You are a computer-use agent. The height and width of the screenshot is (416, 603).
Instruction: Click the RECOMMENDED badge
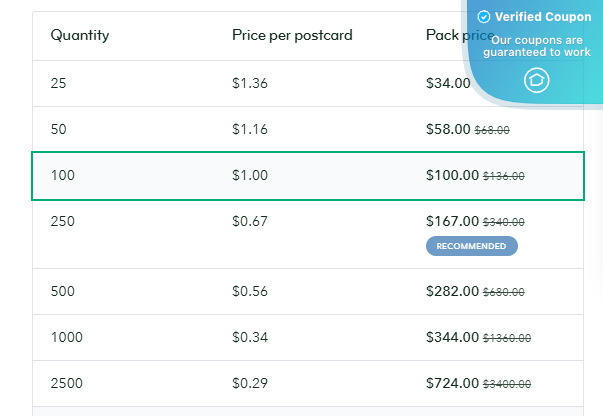point(472,245)
